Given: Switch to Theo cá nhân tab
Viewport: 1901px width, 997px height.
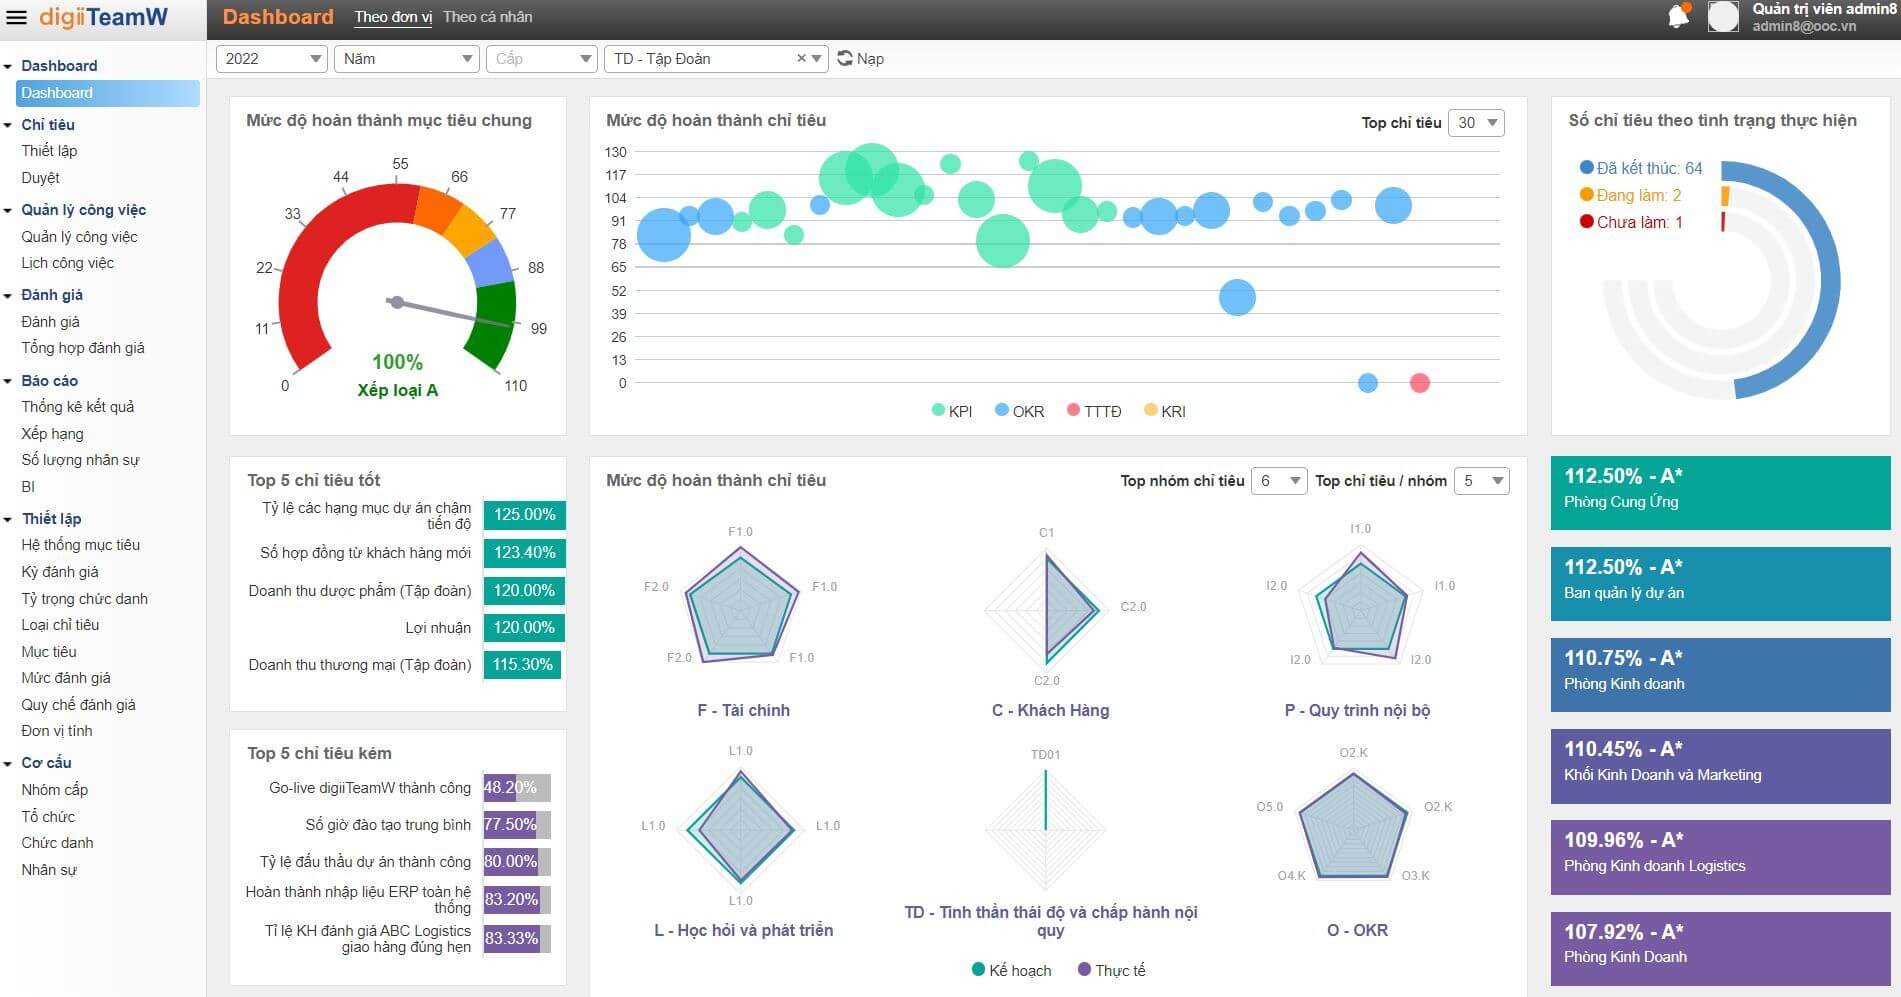Looking at the screenshot, I should coord(487,17).
